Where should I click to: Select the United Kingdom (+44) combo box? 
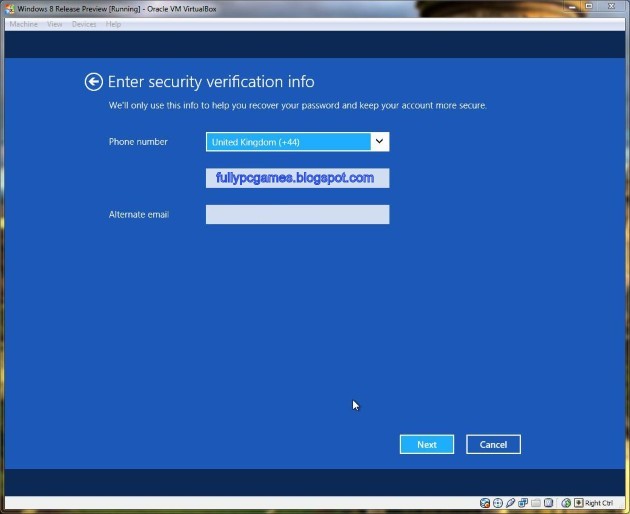point(297,142)
